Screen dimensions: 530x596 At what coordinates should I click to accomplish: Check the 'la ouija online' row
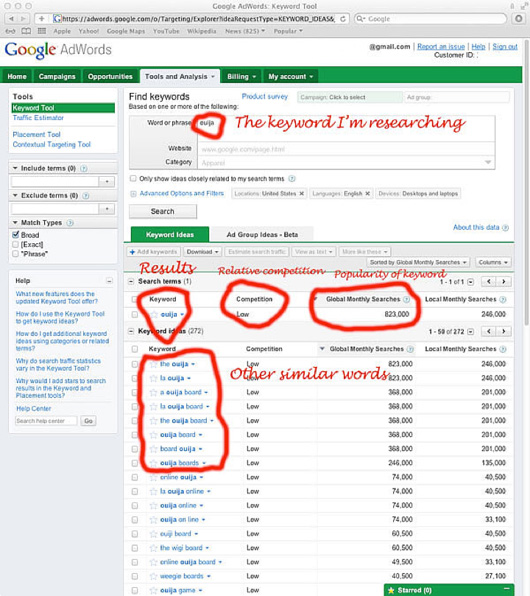pos(135,491)
